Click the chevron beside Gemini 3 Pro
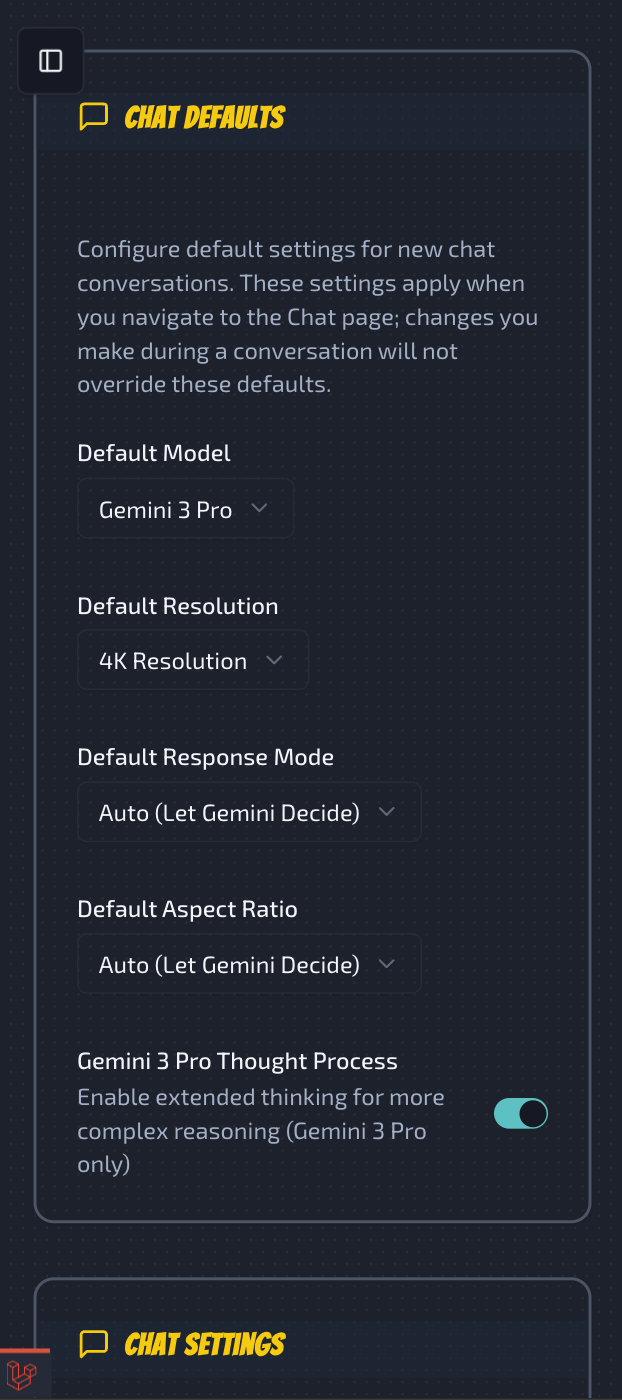 [259, 509]
